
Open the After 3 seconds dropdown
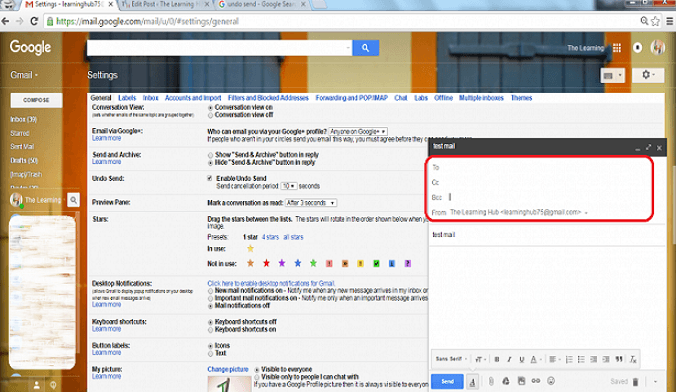(x=310, y=203)
